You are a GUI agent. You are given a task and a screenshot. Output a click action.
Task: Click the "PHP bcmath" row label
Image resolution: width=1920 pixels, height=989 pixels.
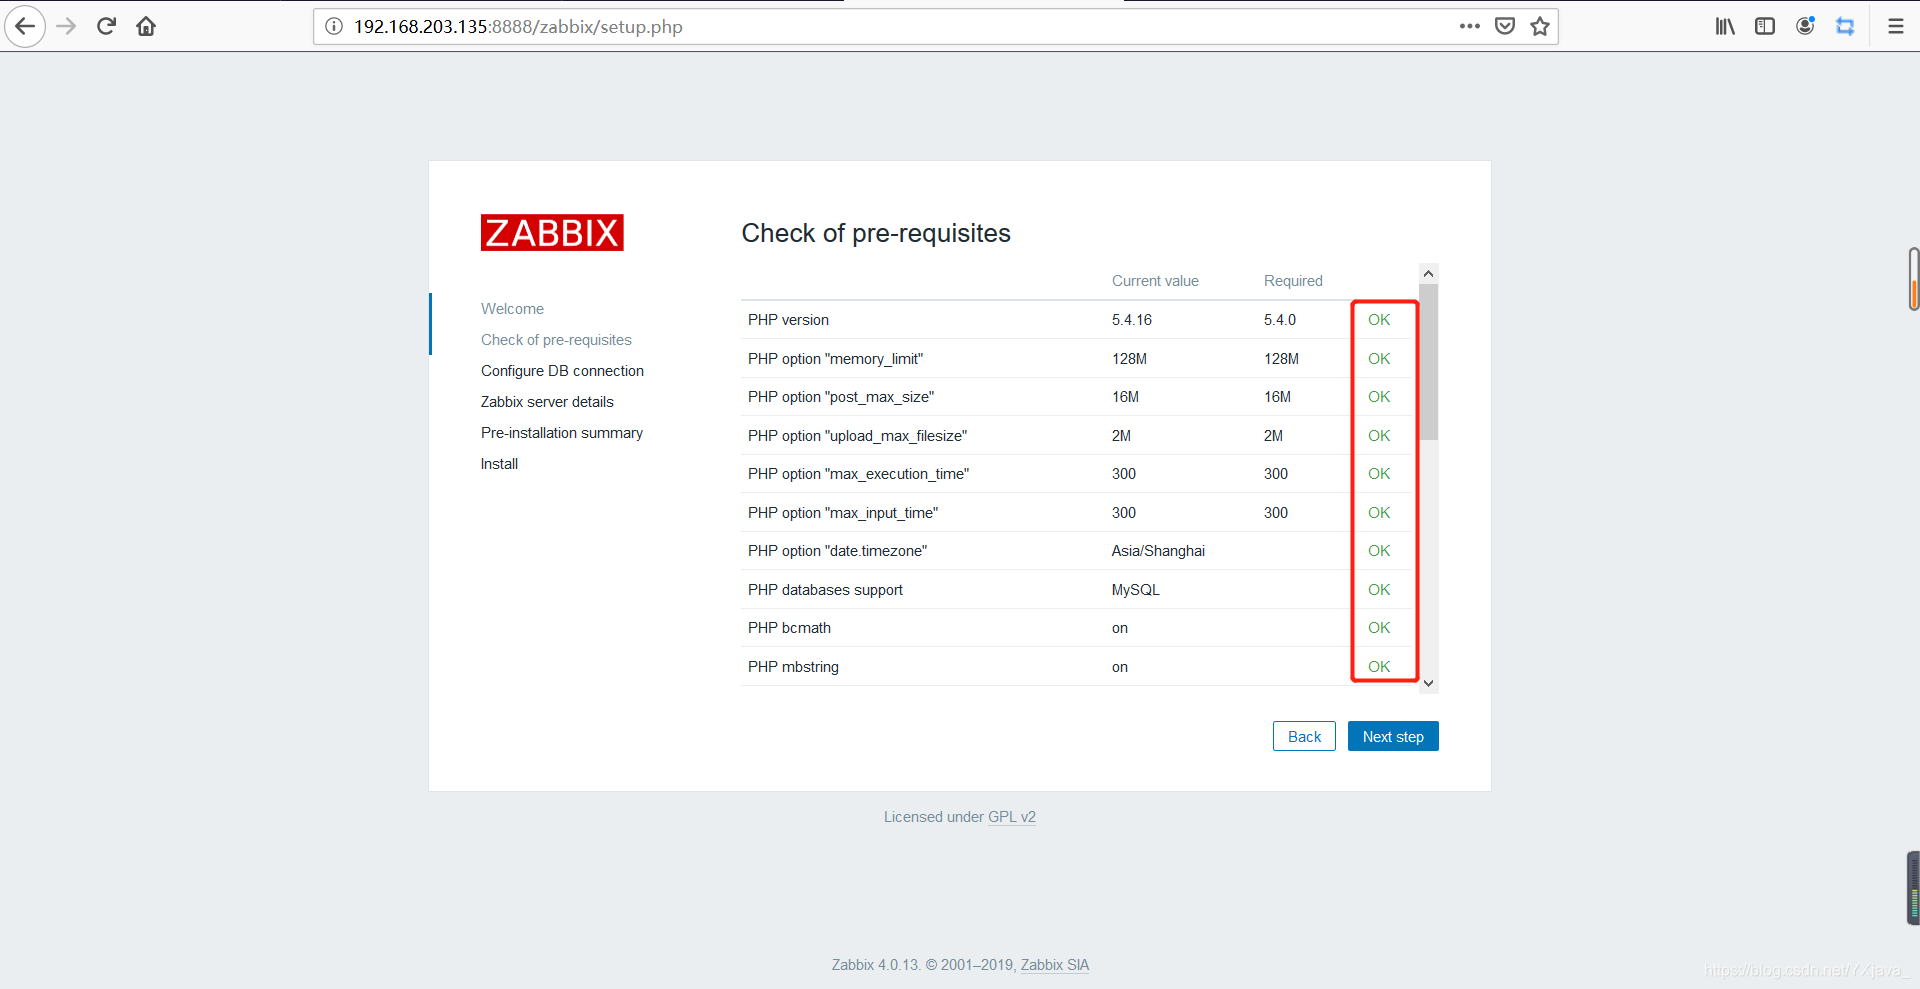[789, 628]
